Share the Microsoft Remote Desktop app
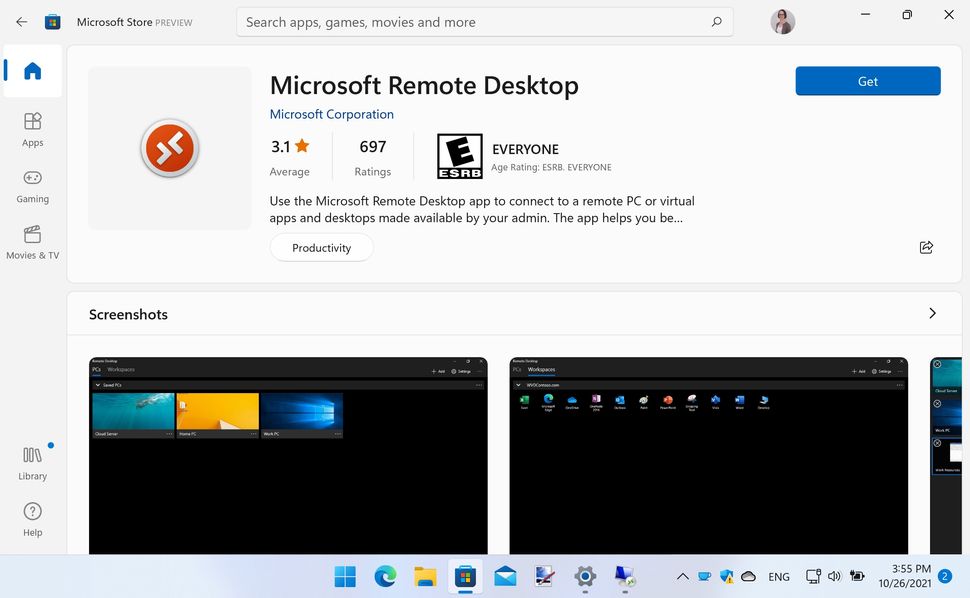970x598 pixels. tap(926, 247)
